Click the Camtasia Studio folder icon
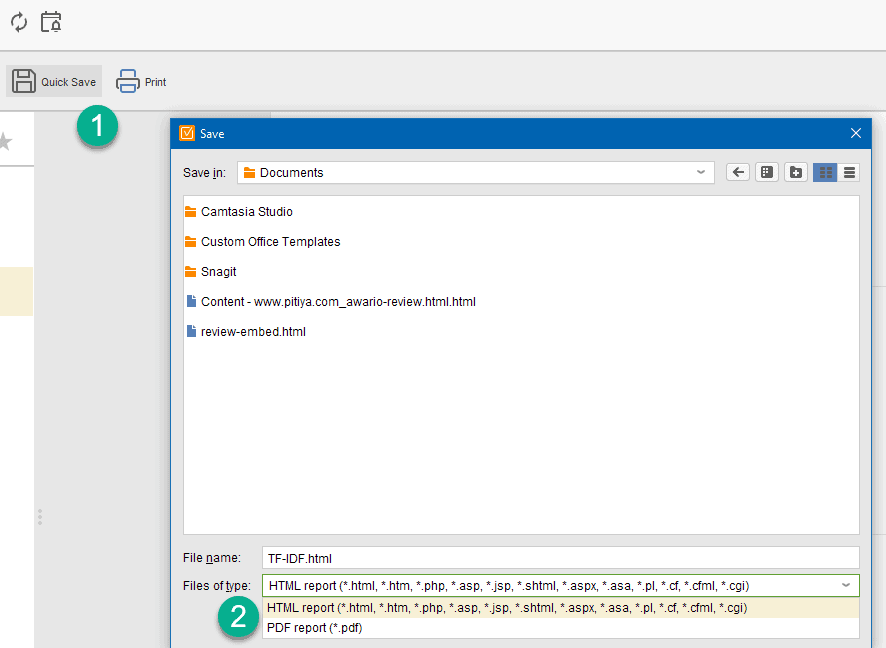 click(190, 212)
